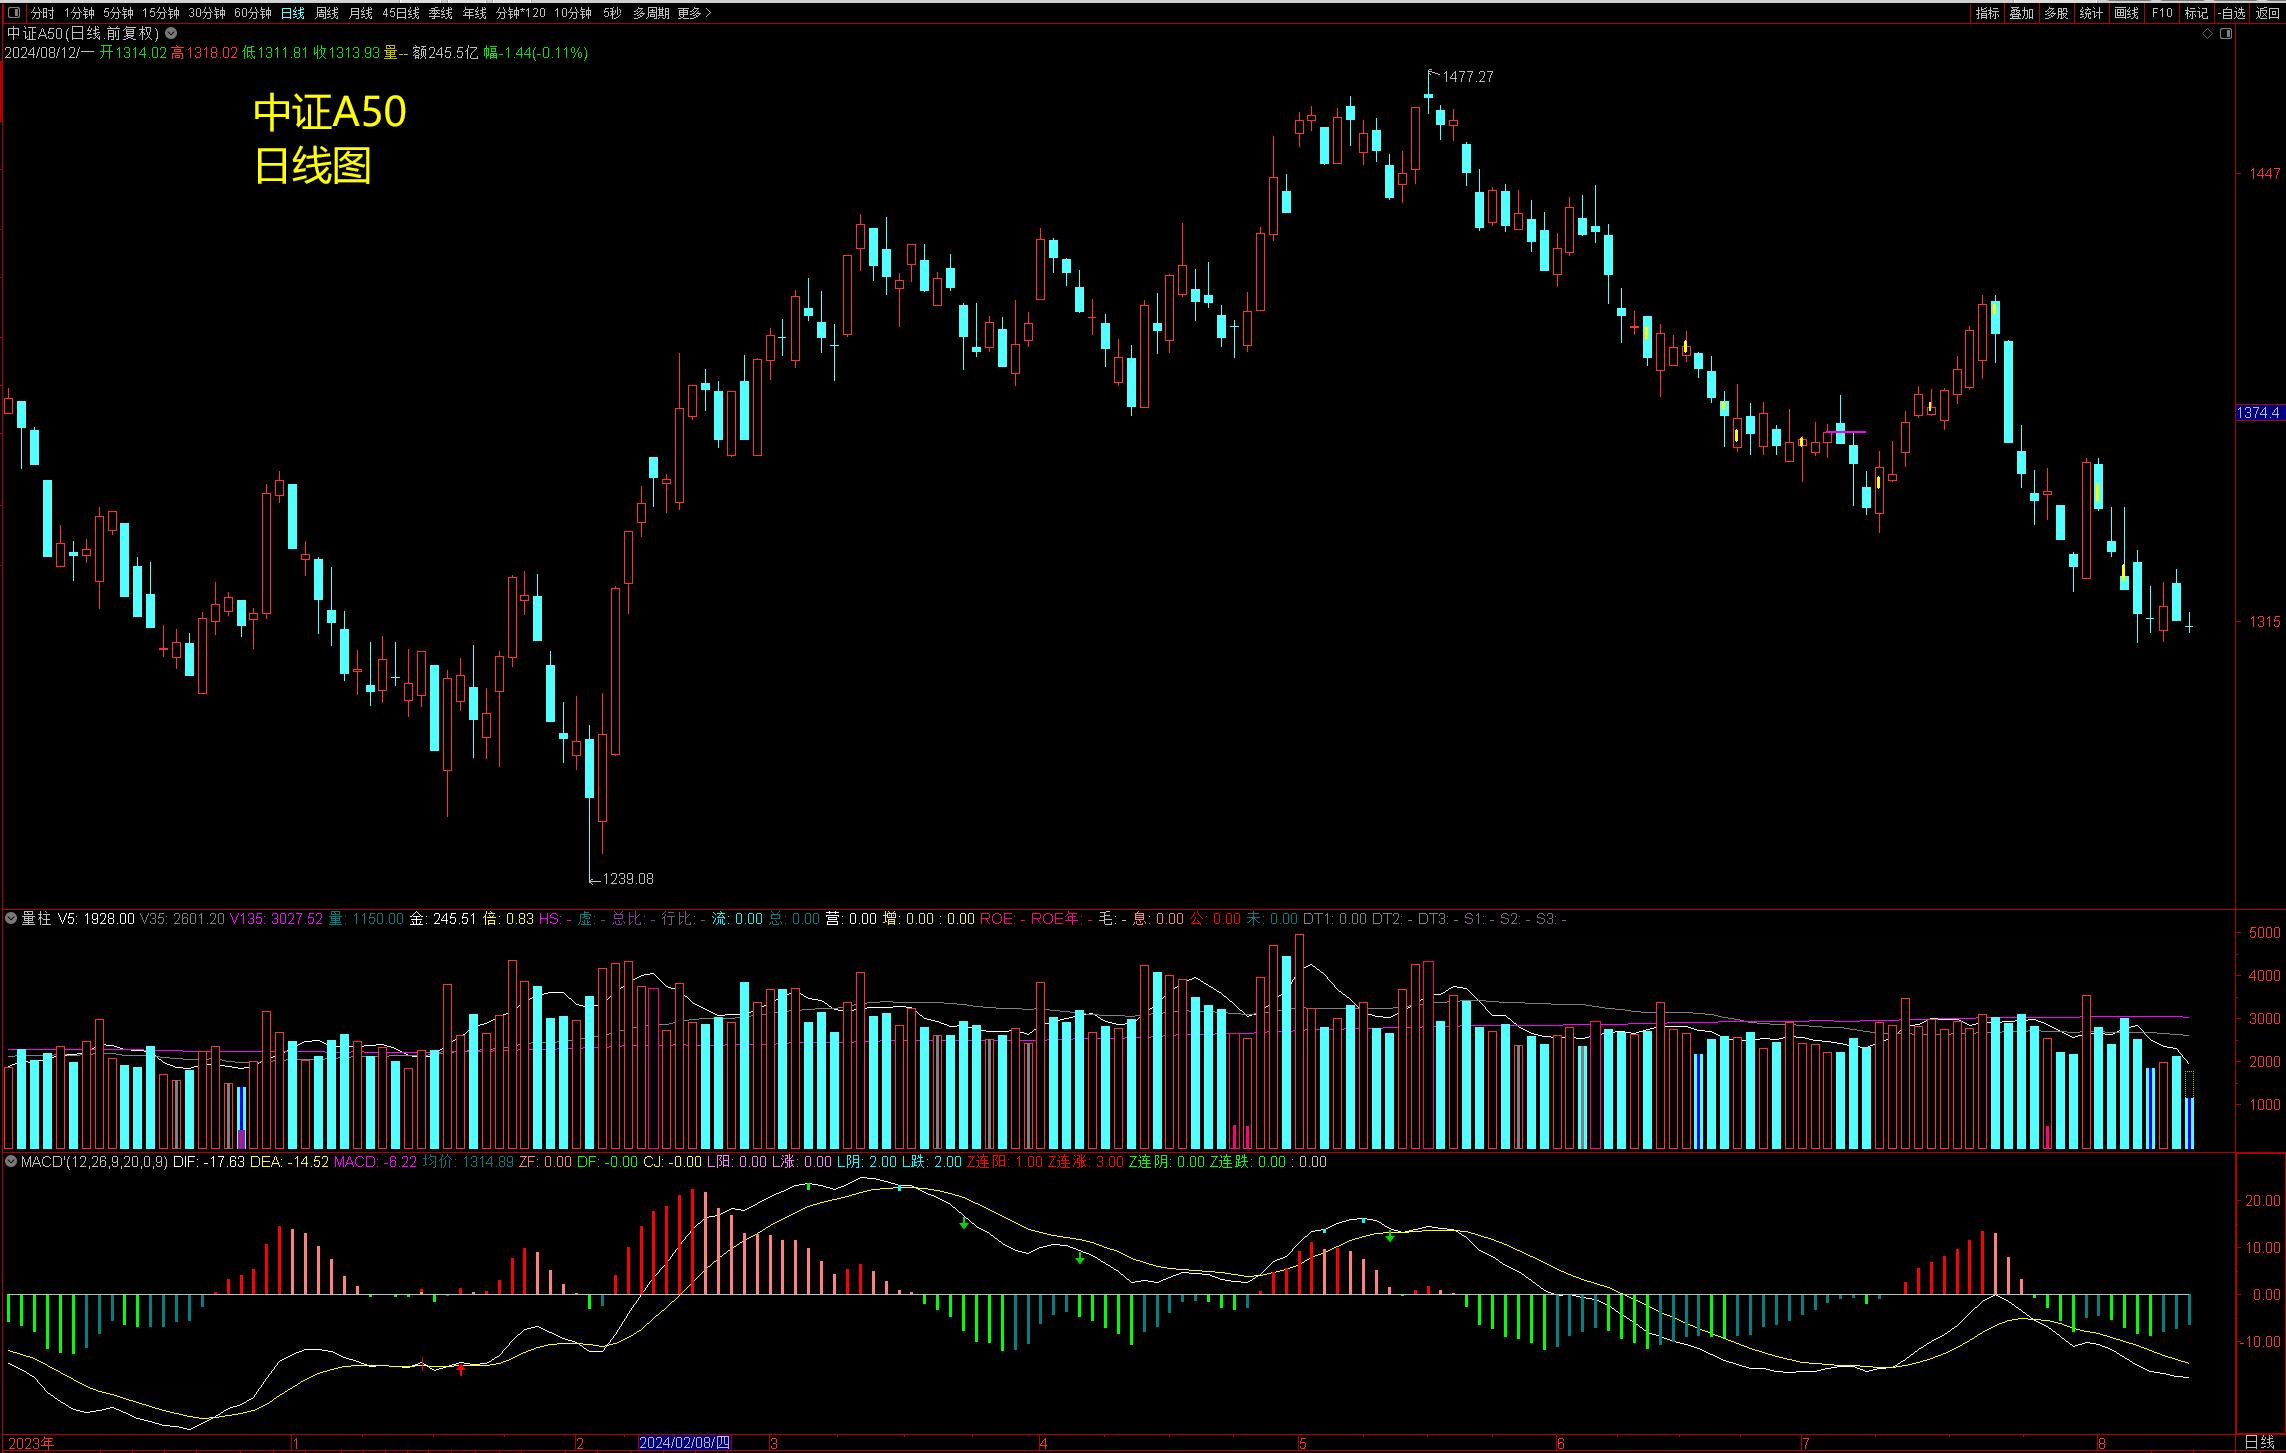Select the 日线 daily period tab
This screenshot has width=2286, height=1453.
pyautogui.click(x=293, y=13)
